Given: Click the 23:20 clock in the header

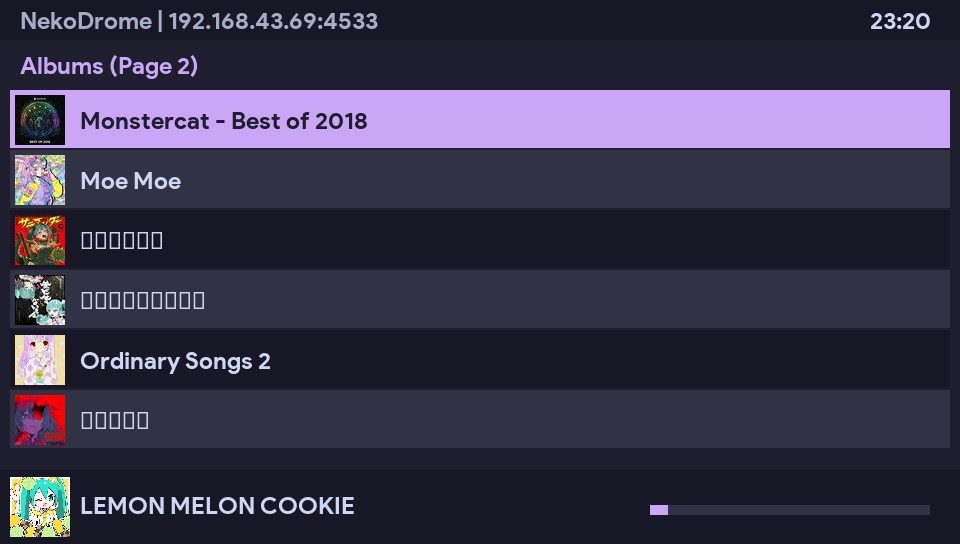Looking at the screenshot, I should (x=900, y=21).
